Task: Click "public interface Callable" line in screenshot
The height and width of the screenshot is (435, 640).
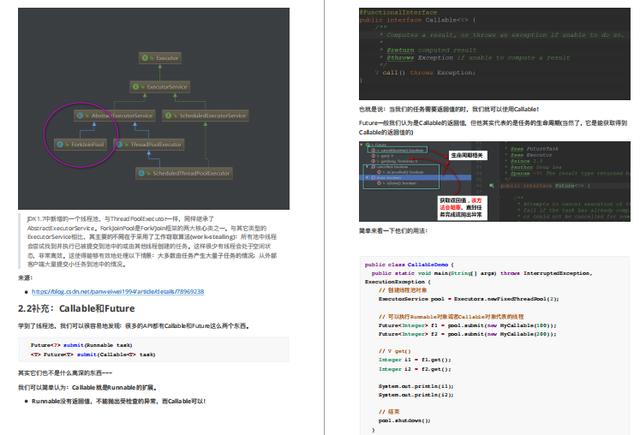Action: click(x=418, y=20)
